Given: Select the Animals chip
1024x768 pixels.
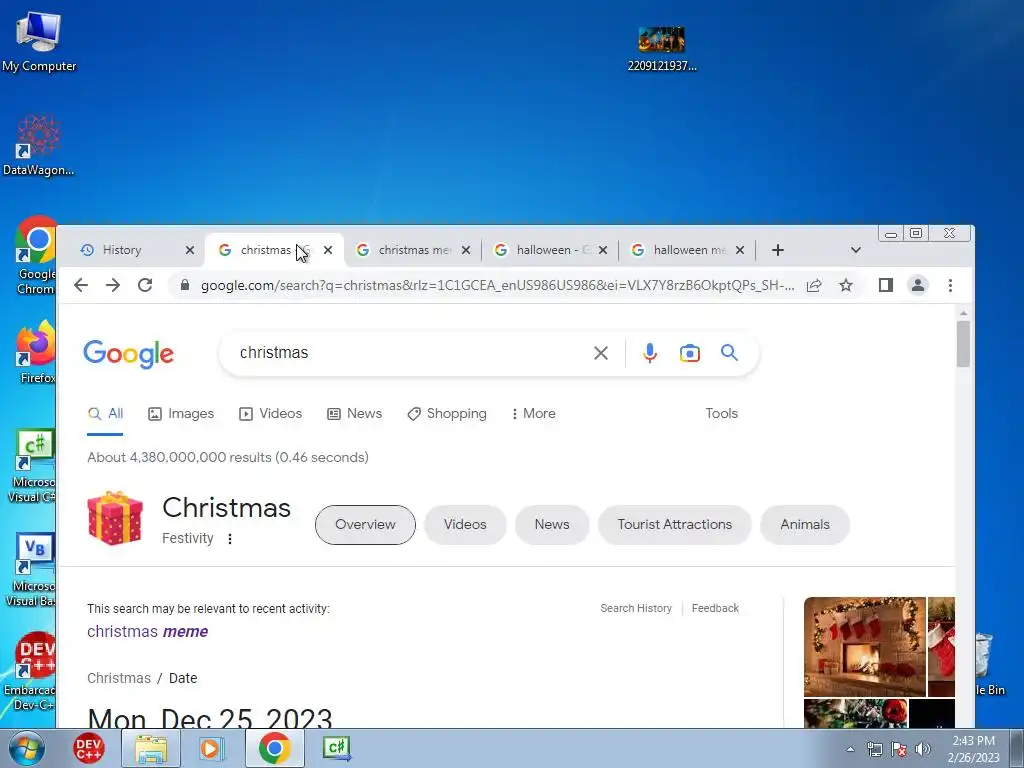Looking at the screenshot, I should [805, 524].
